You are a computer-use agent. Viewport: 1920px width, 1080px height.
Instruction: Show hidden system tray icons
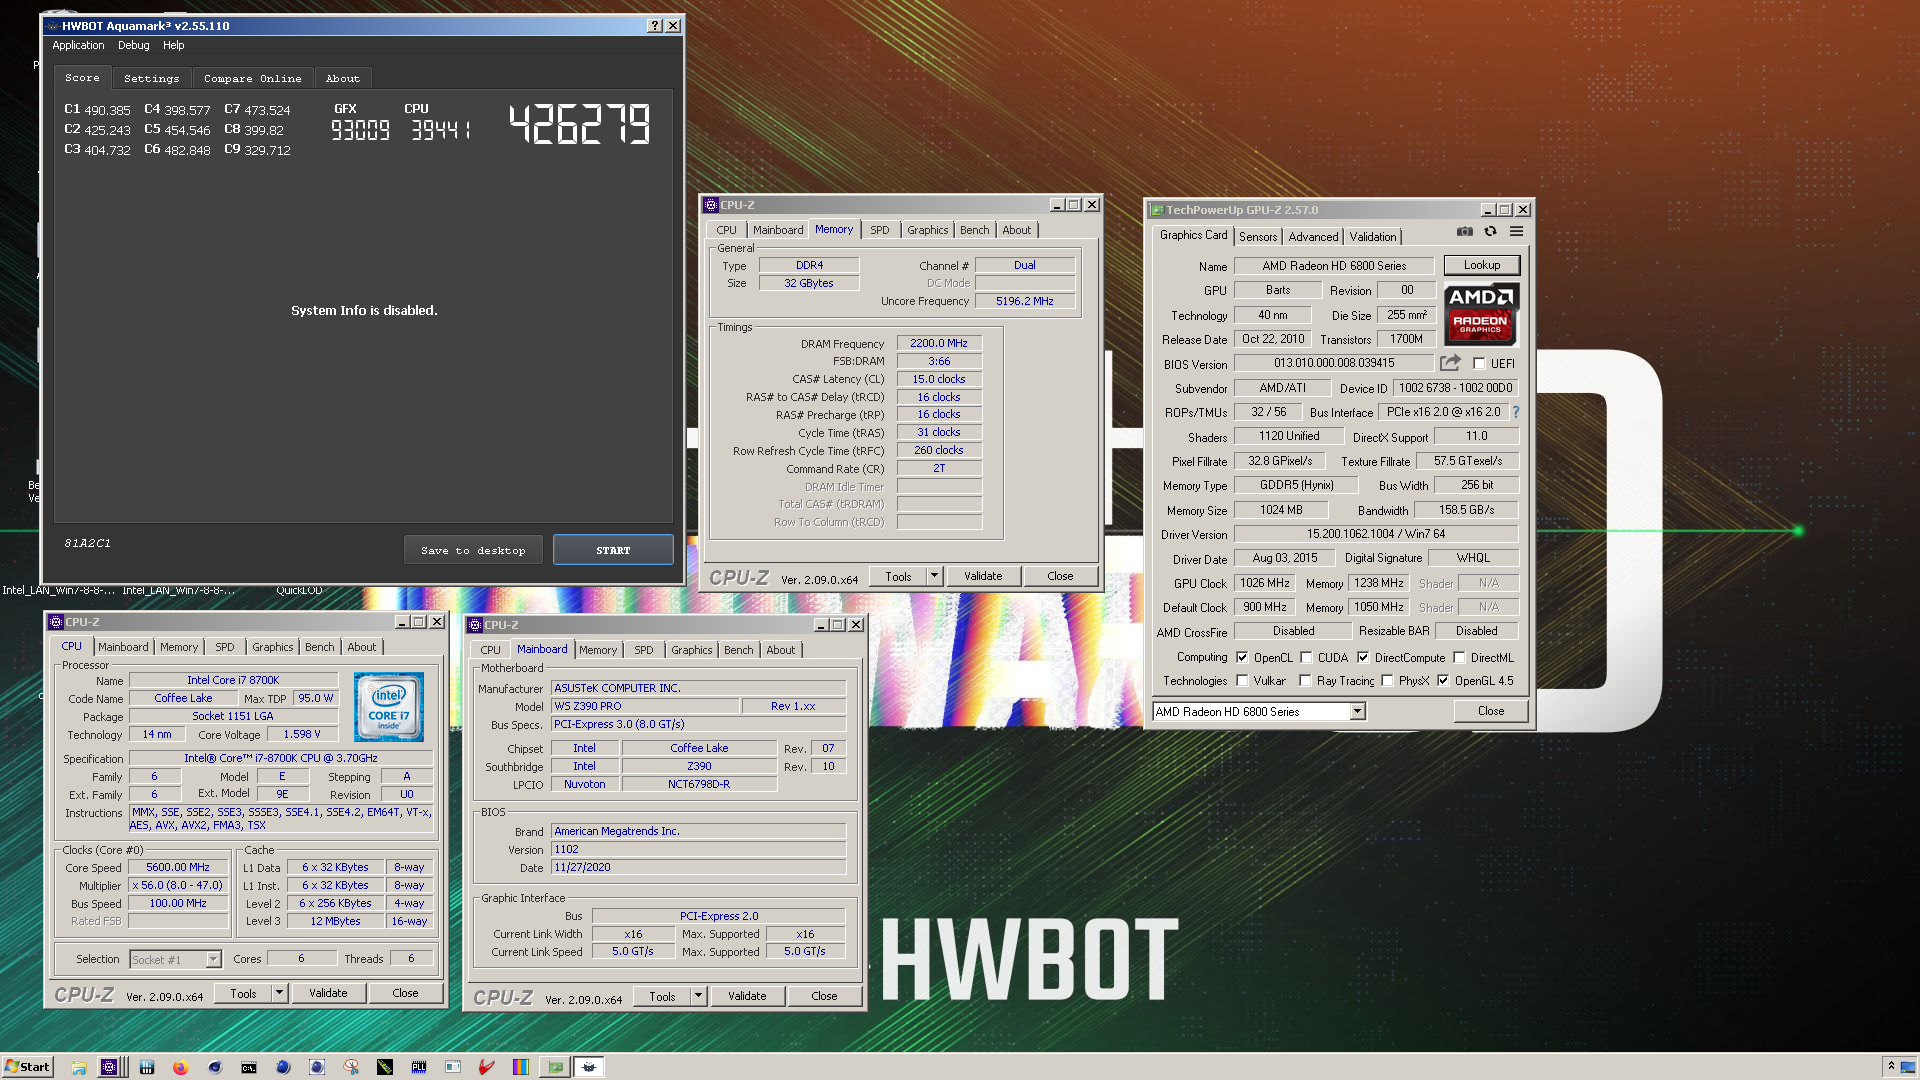(x=1891, y=1067)
